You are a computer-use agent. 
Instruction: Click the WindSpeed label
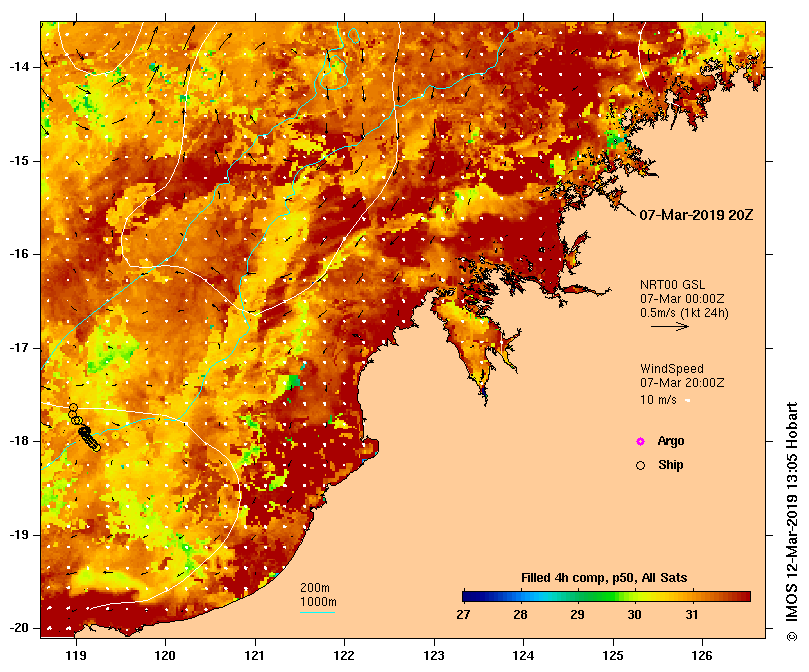(x=672, y=369)
